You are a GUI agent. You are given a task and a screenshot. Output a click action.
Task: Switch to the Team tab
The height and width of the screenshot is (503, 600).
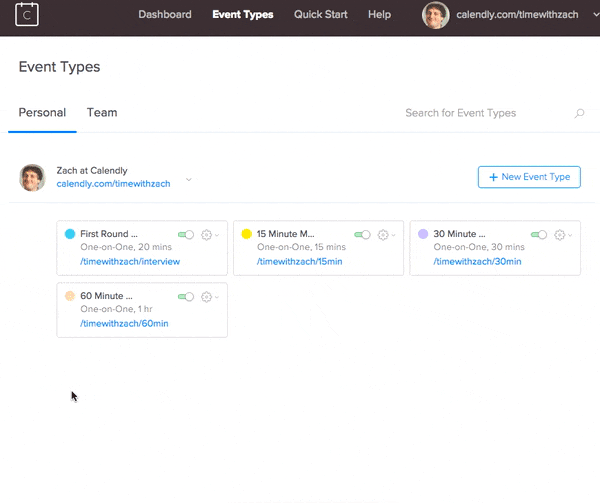pyautogui.click(x=102, y=112)
